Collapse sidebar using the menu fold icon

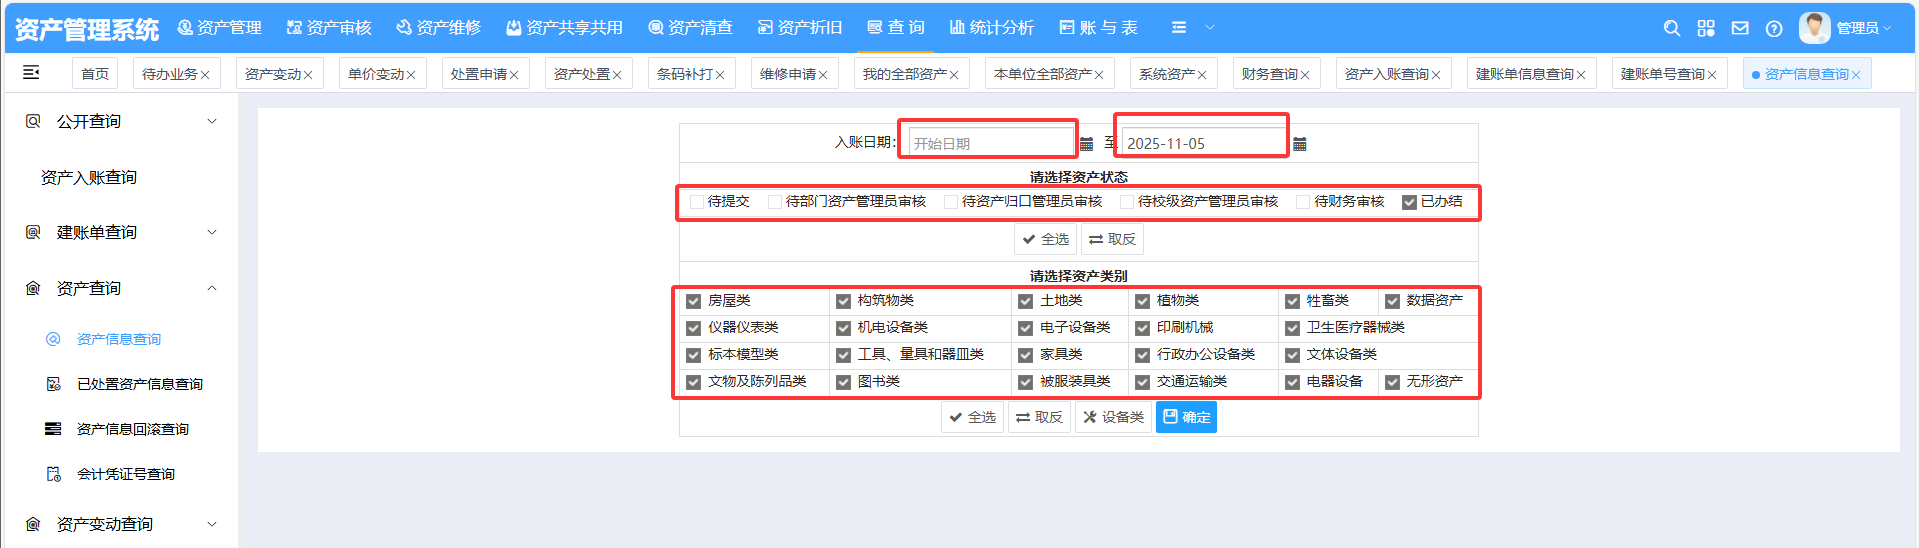(x=31, y=72)
